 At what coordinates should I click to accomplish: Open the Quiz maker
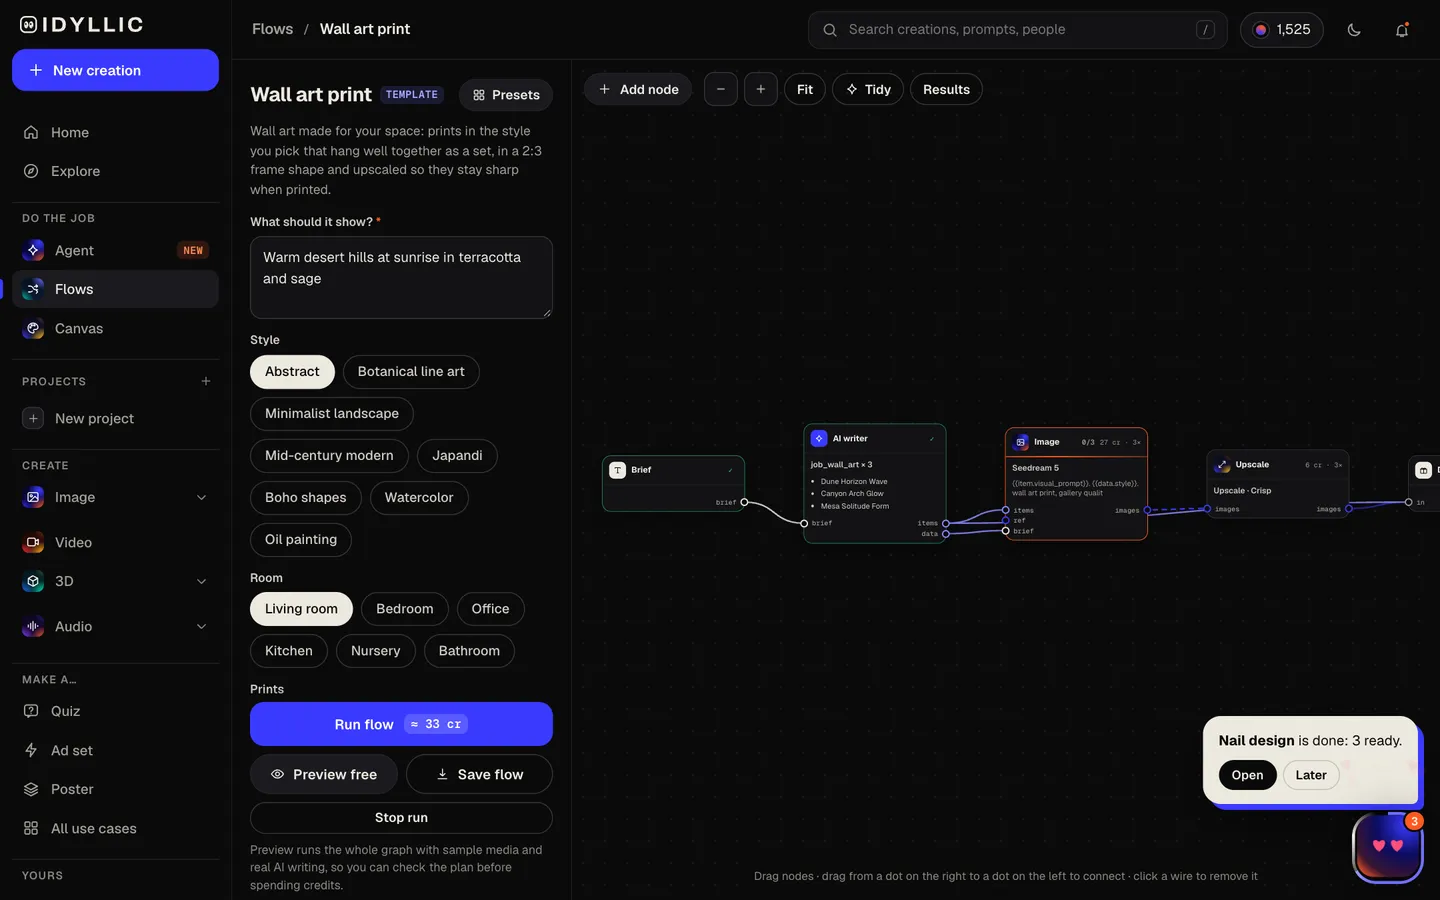[x=115, y=711]
